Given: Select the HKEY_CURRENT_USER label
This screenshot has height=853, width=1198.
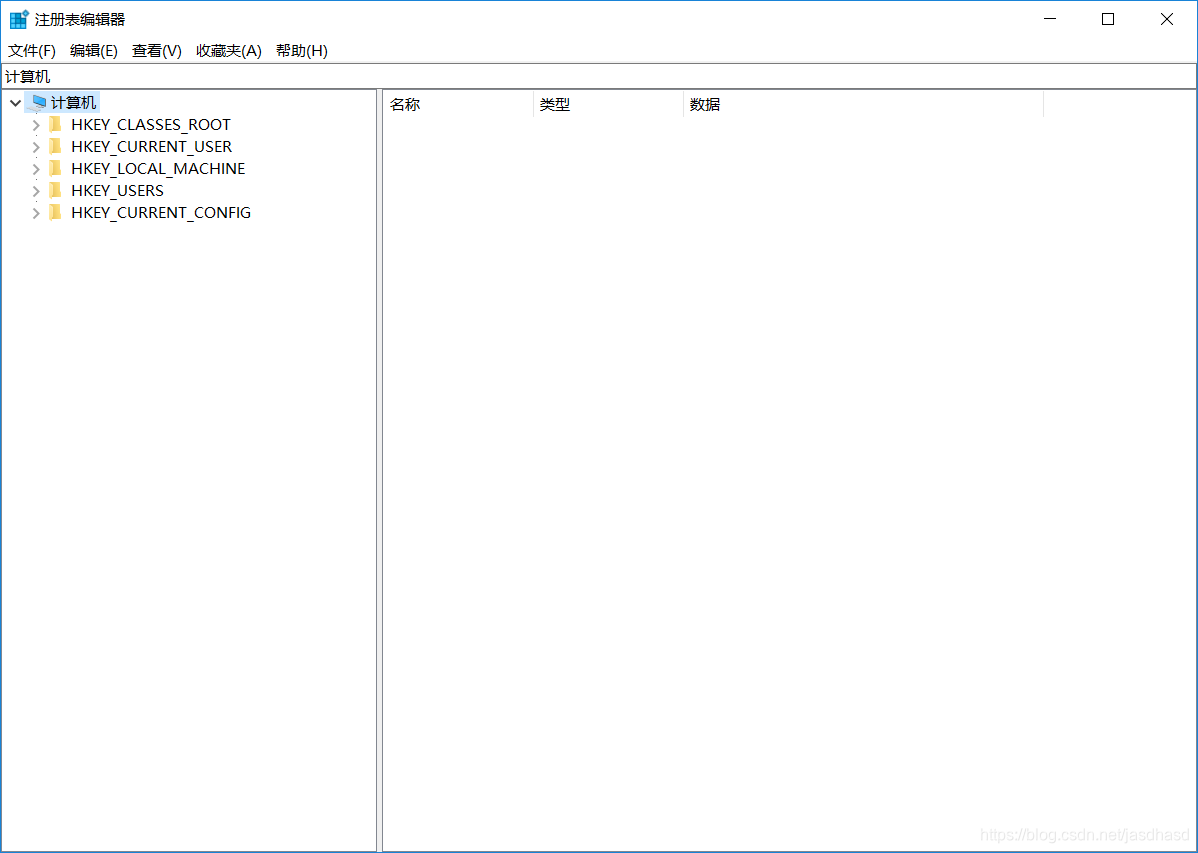Looking at the screenshot, I should [151, 147].
